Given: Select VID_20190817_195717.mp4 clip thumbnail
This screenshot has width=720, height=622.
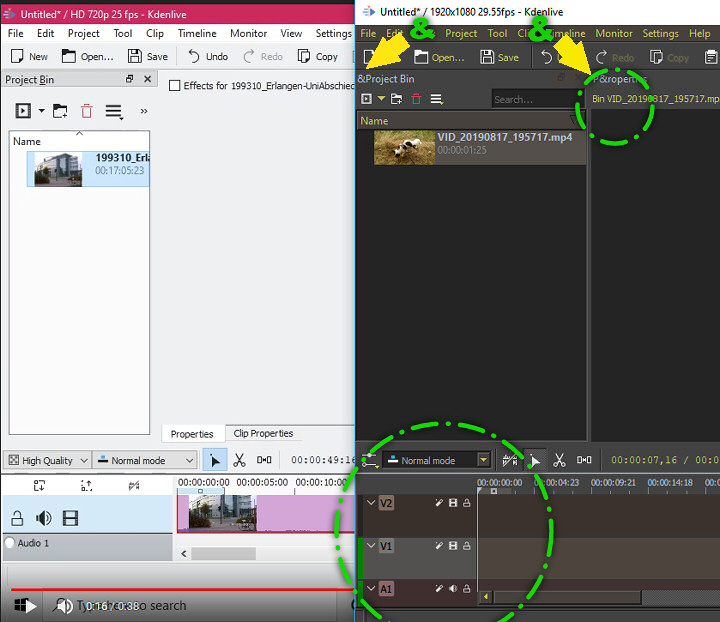Looking at the screenshot, I should (404, 147).
